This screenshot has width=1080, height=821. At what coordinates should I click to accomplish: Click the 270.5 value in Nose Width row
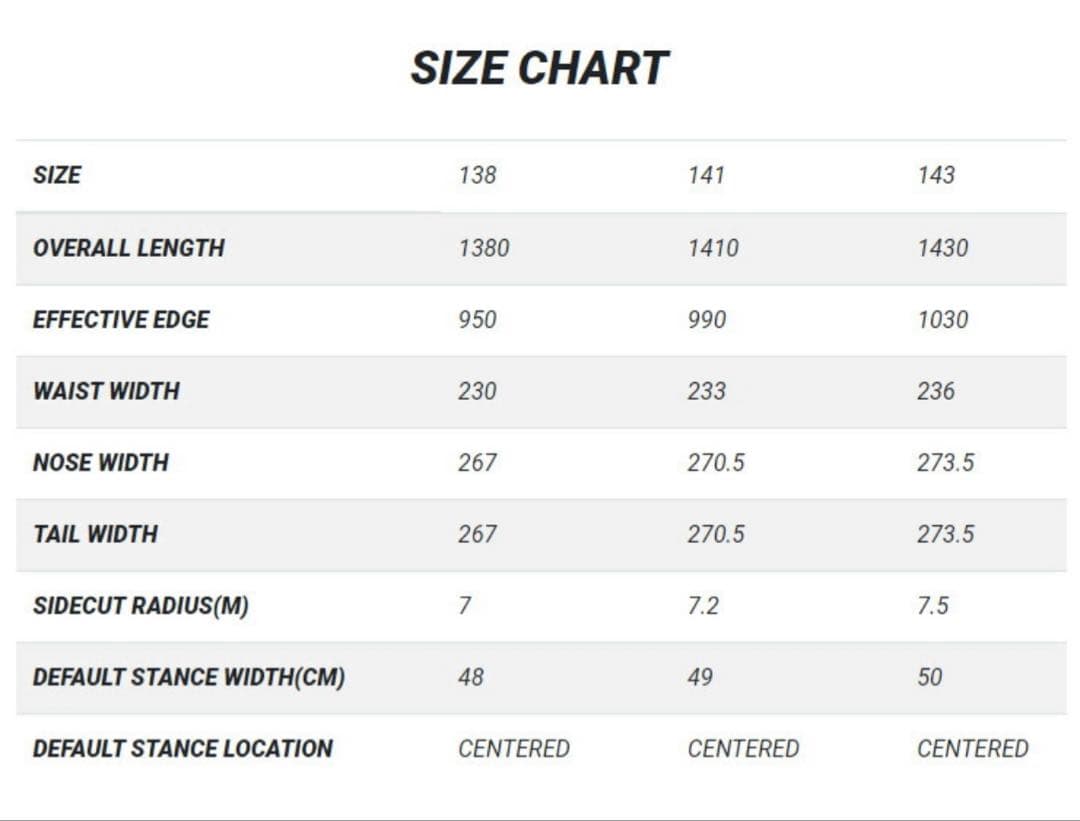click(x=716, y=463)
